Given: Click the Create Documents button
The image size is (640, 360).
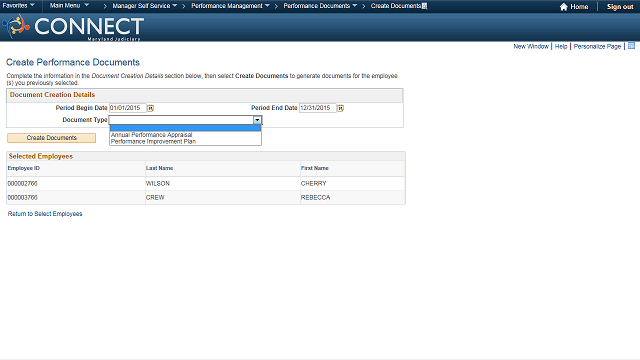Looking at the screenshot, I should coord(51,138).
